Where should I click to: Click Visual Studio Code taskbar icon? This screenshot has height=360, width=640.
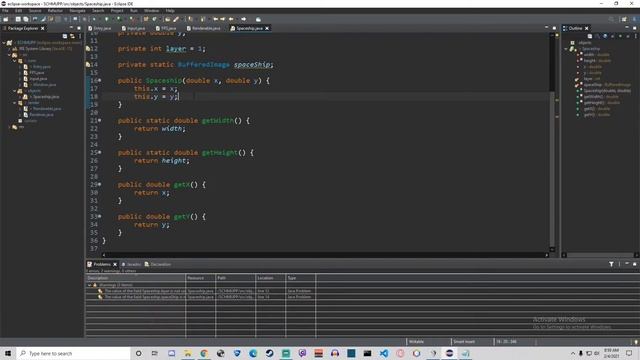[384, 353]
